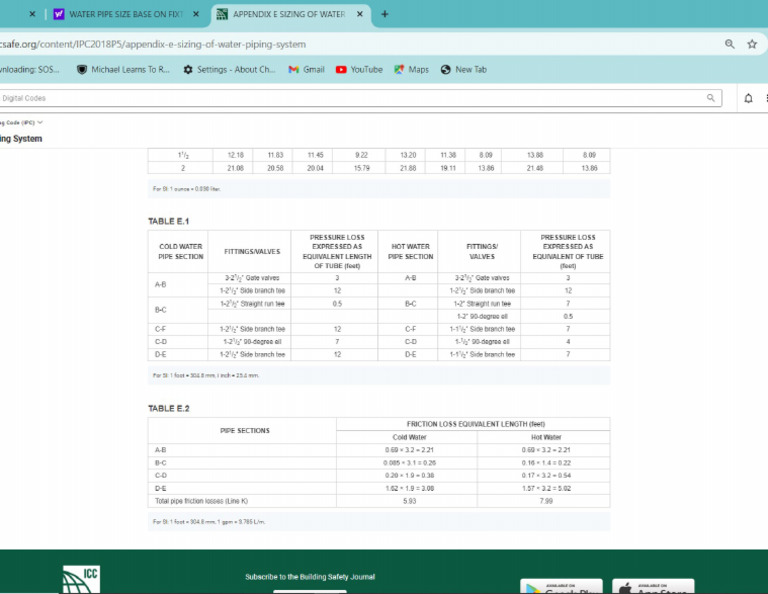Image resolution: width=768 pixels, height=594 pixels.
Task: Click the Hot Water column subheader
Action: tap(546, 437)
